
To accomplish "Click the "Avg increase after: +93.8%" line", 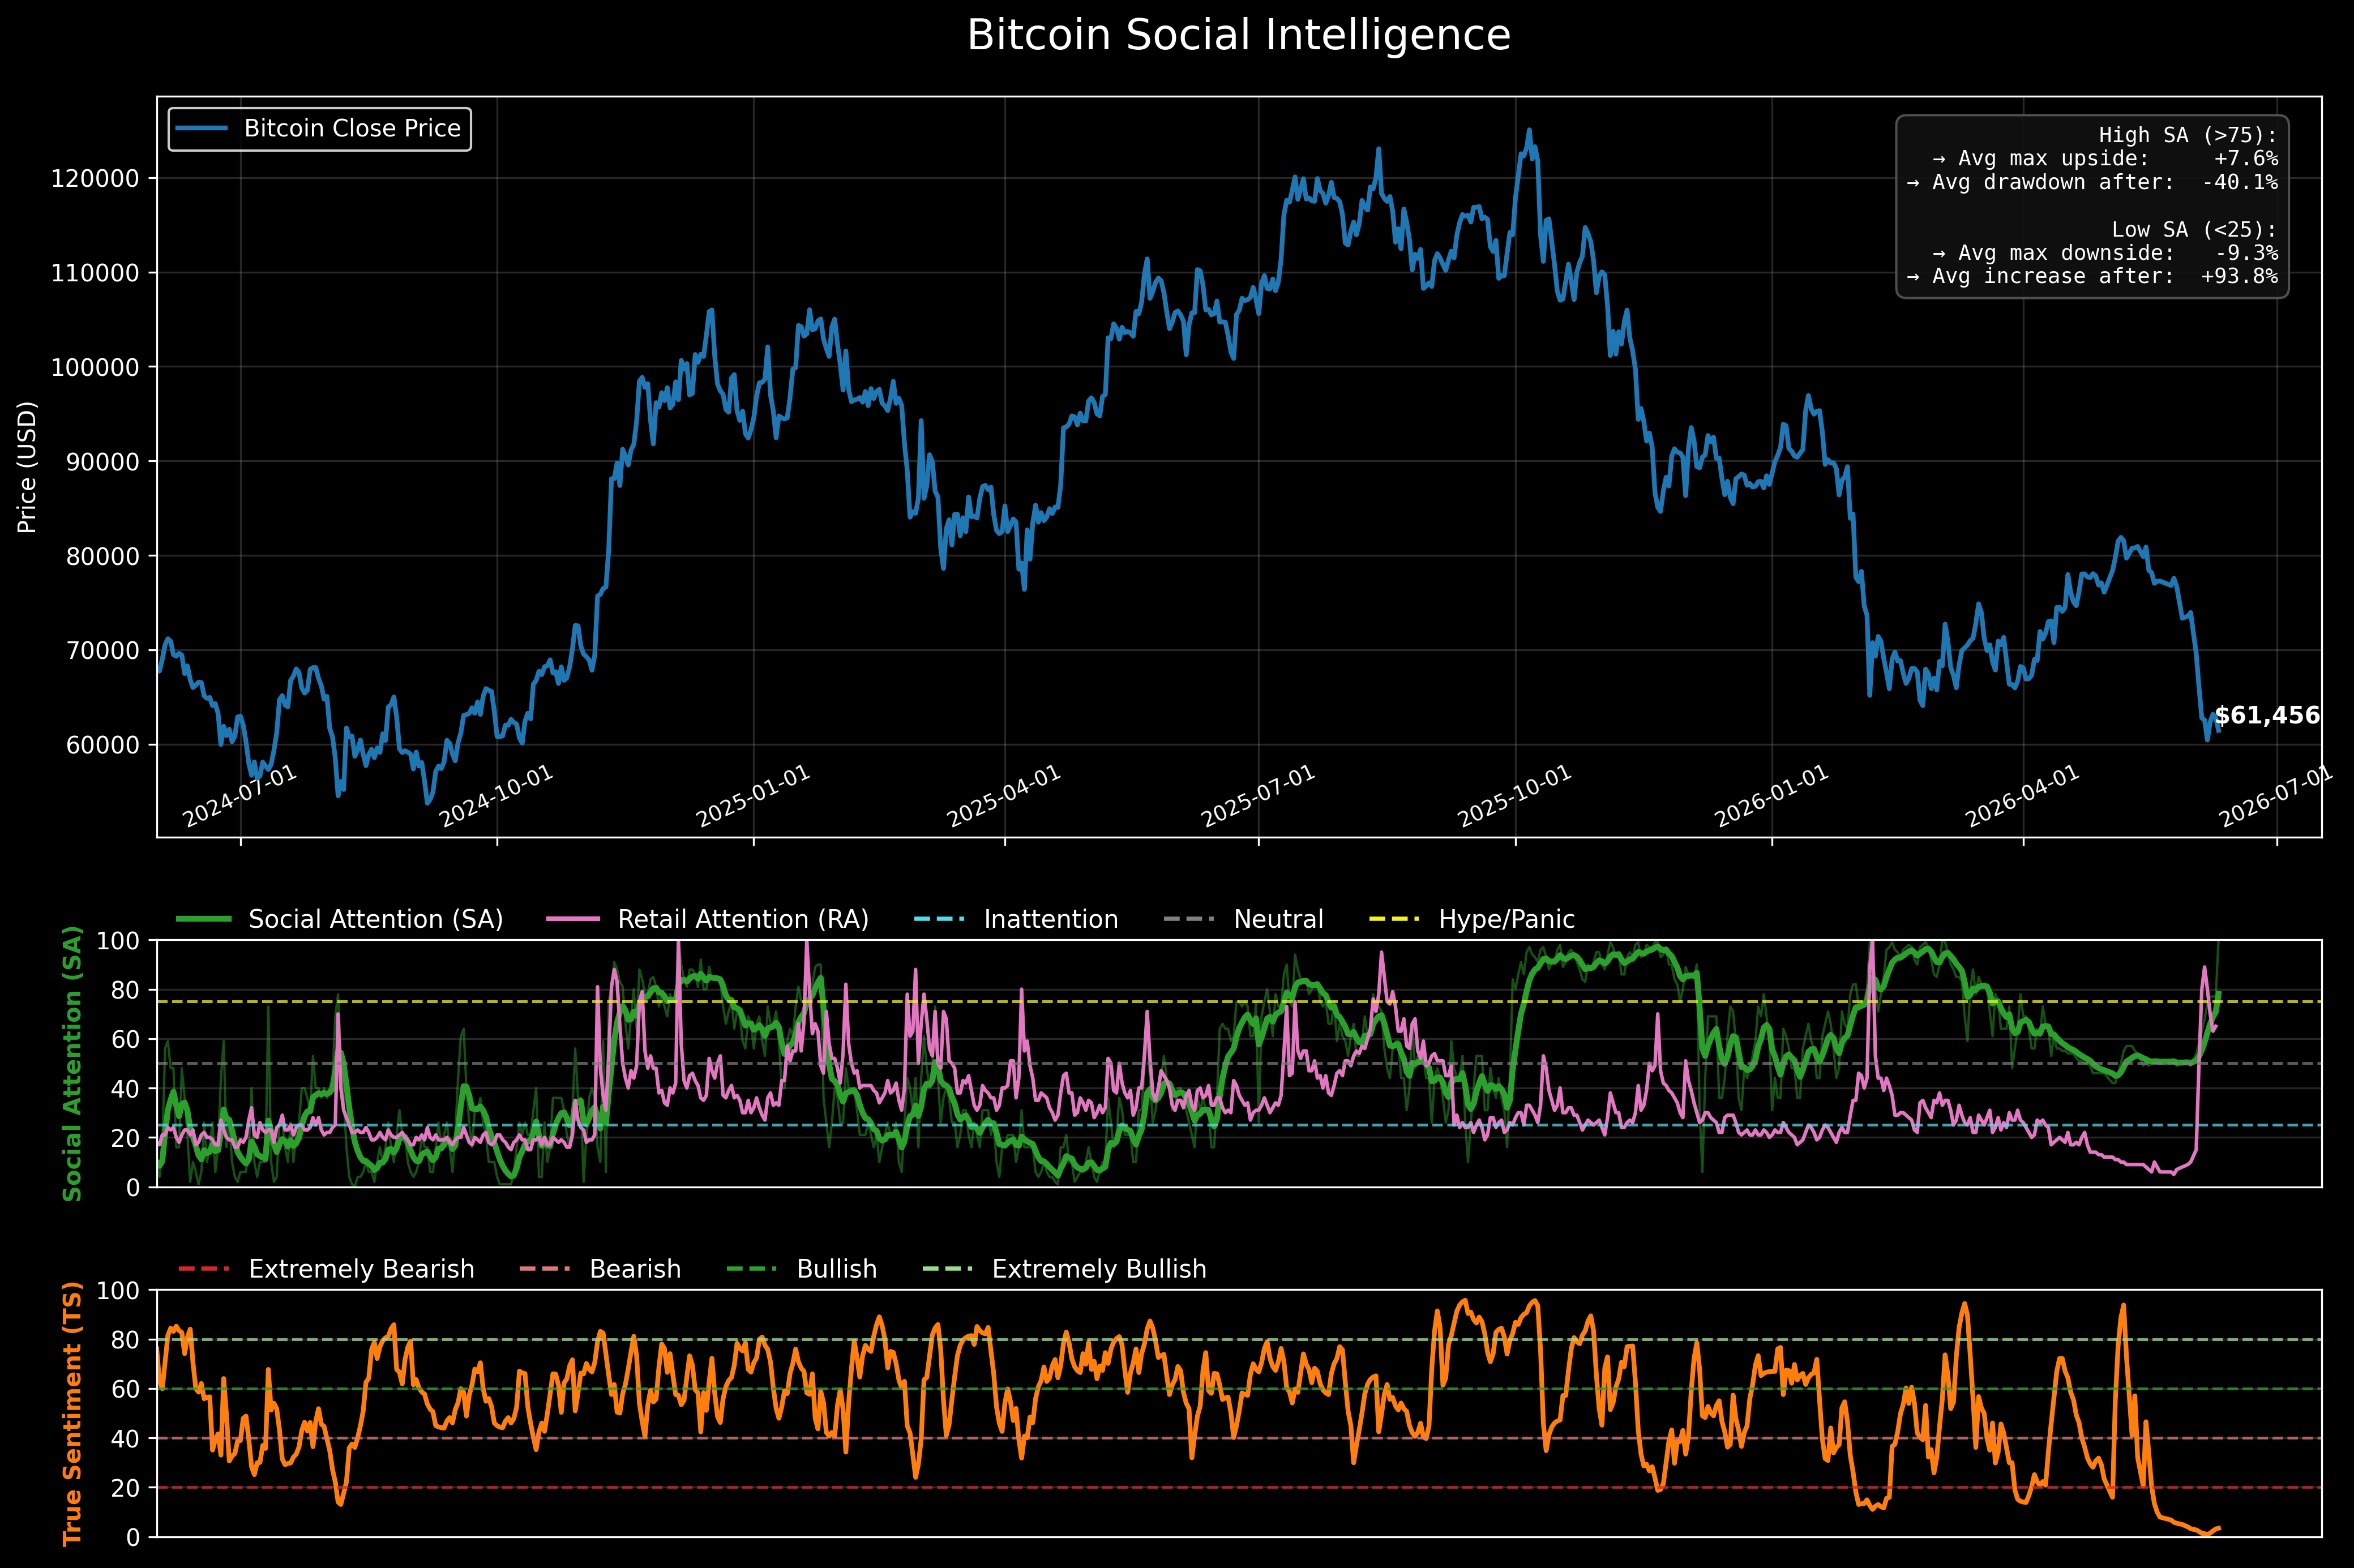I will (2092, 277).
